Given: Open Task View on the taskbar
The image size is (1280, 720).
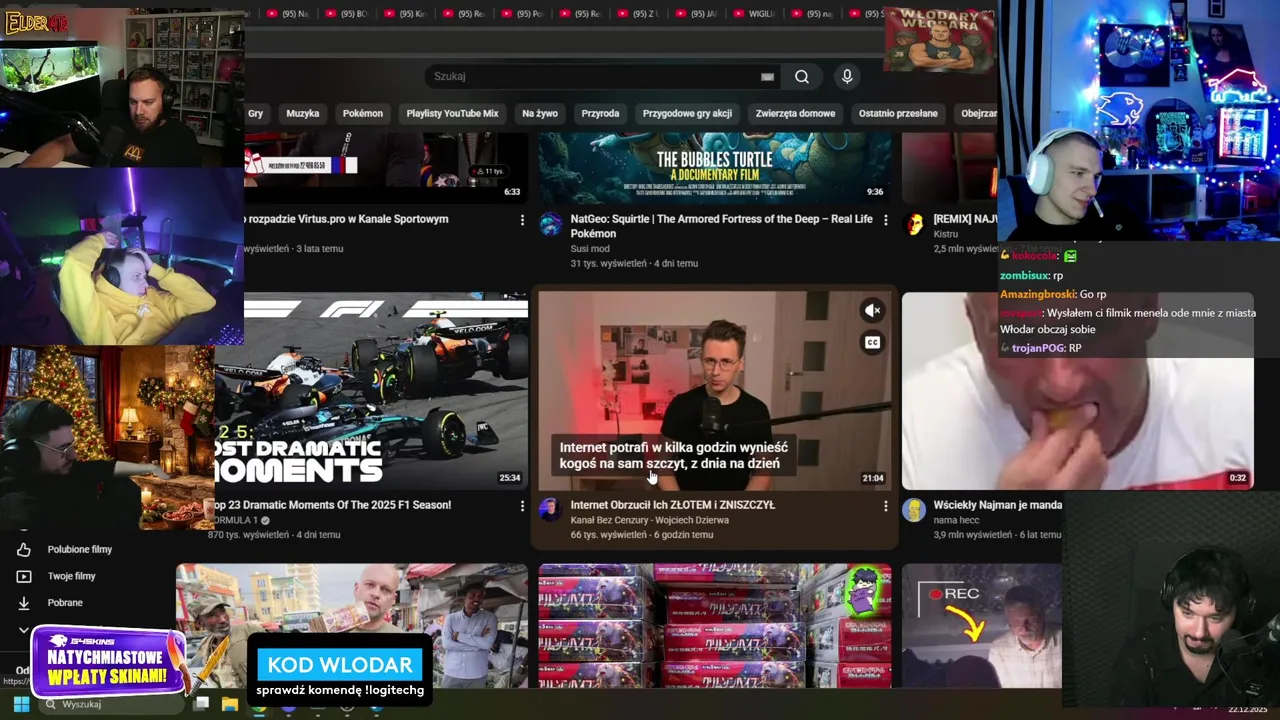Looking at the screenshot, I should pyautogui.click(x=202, y=704).
